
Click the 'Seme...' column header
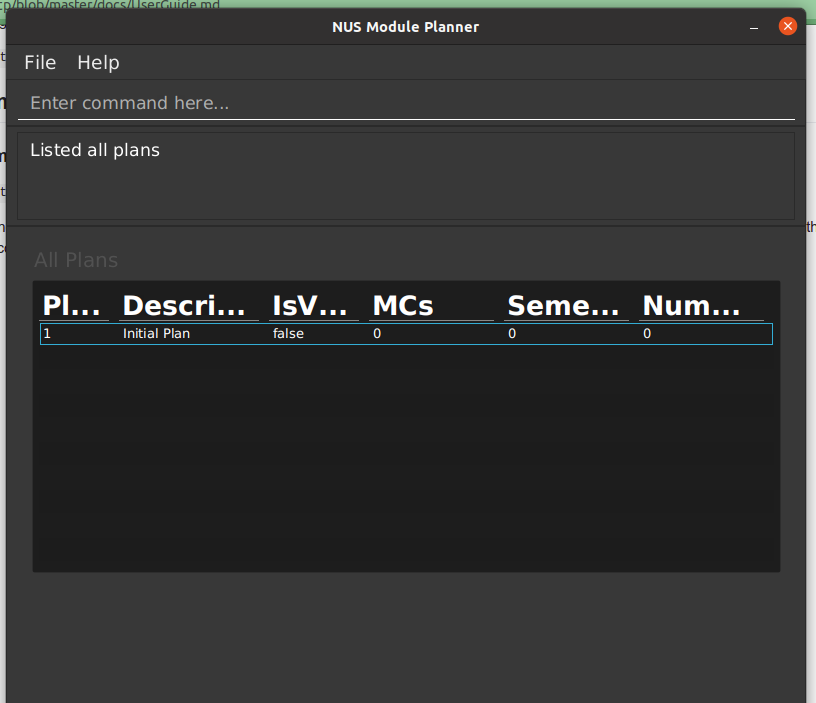click(x=566, y=305)
